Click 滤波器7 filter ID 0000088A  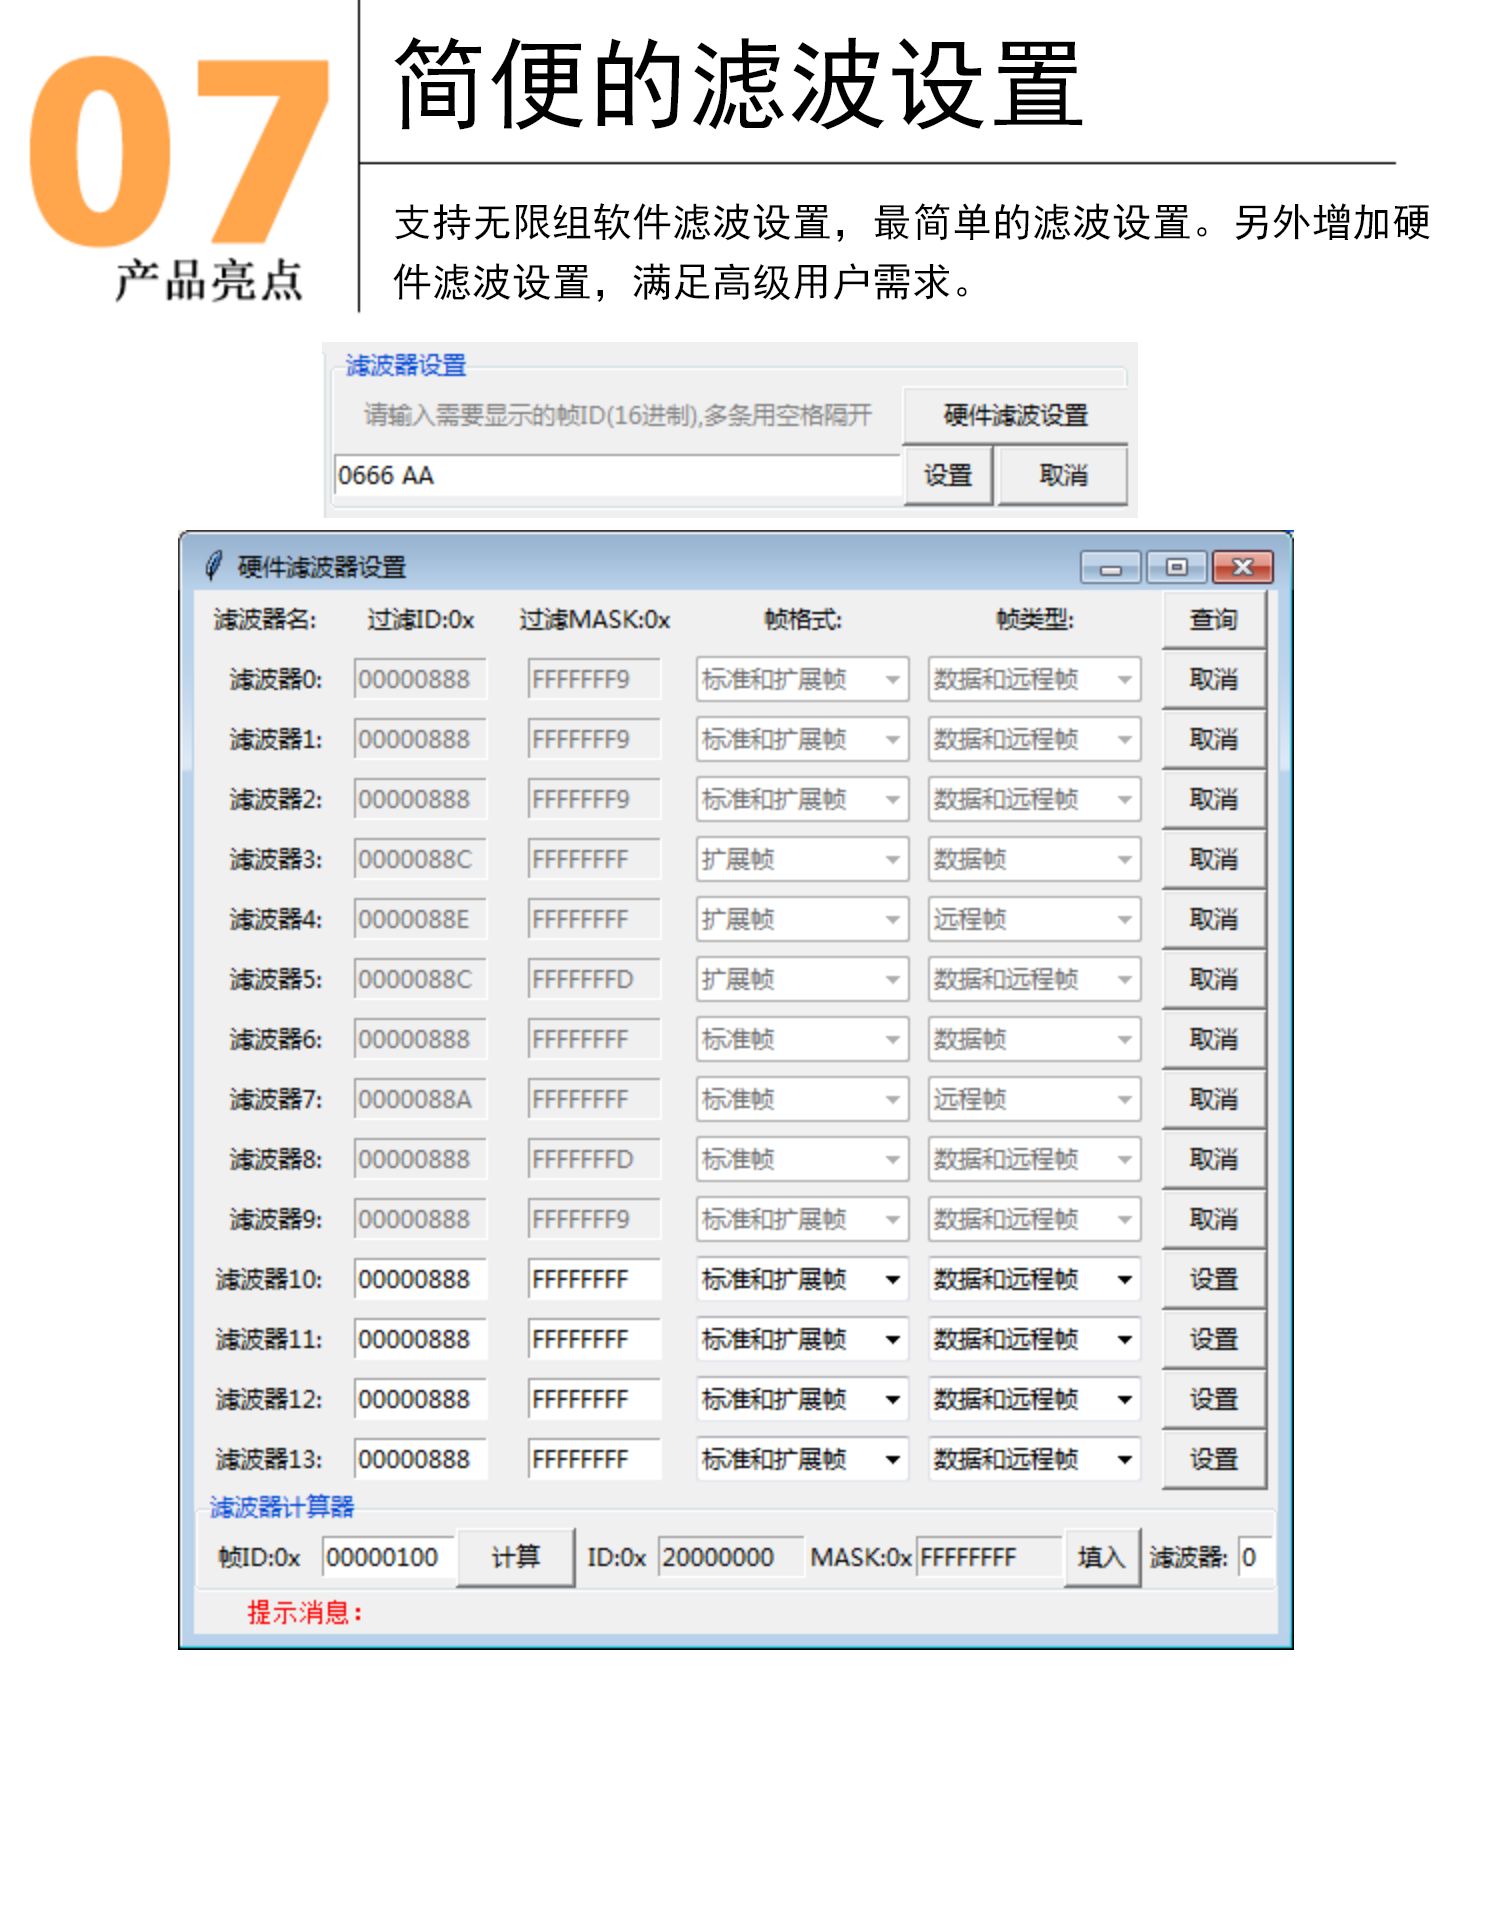pyautogui.click(x=420, y=1100)
